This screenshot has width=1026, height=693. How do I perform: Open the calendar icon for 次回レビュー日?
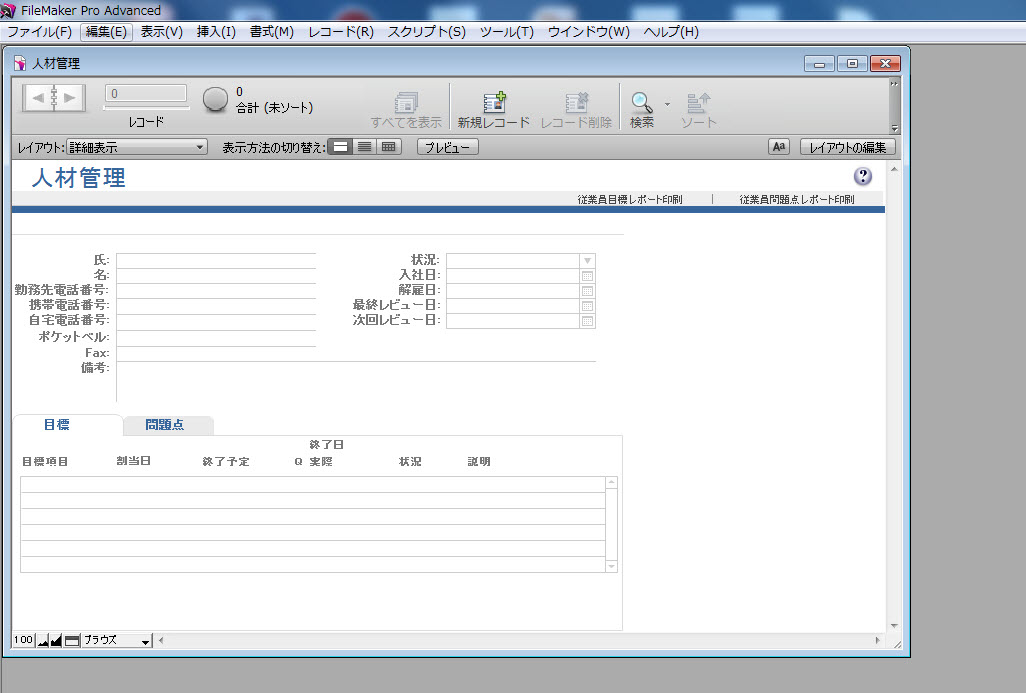coord(587,321)
